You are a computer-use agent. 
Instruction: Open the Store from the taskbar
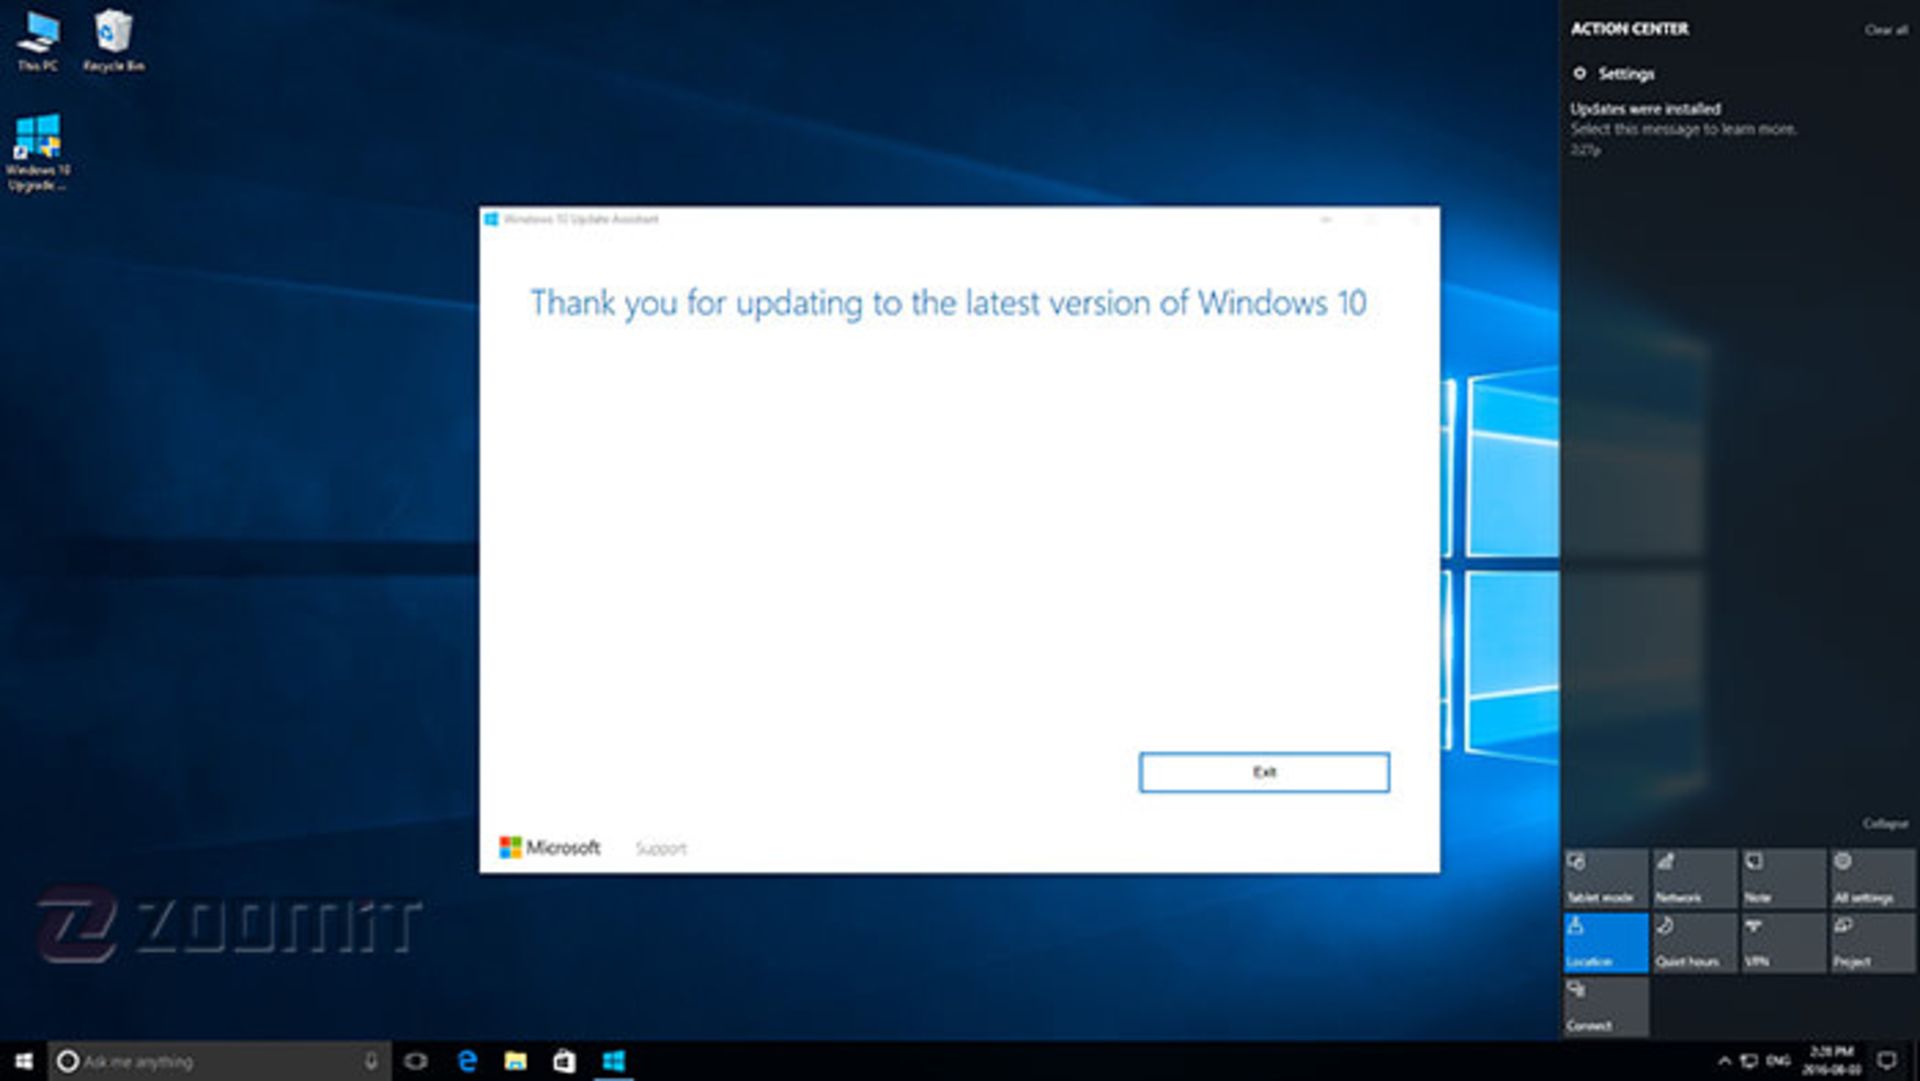564,1061
